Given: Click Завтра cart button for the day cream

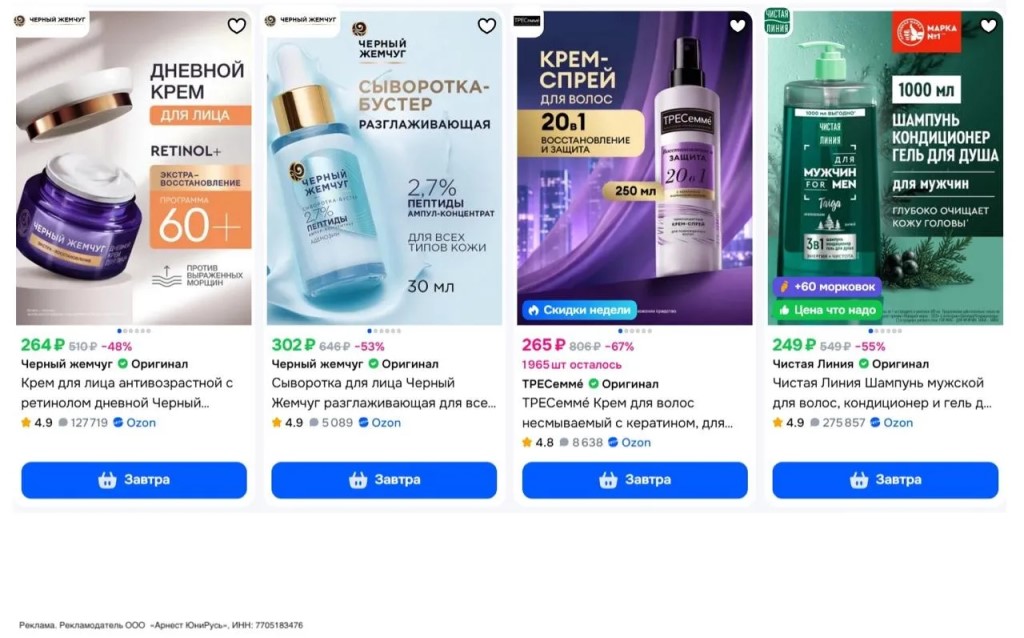Looking at the screenshot, I should (x=134, y=480).
